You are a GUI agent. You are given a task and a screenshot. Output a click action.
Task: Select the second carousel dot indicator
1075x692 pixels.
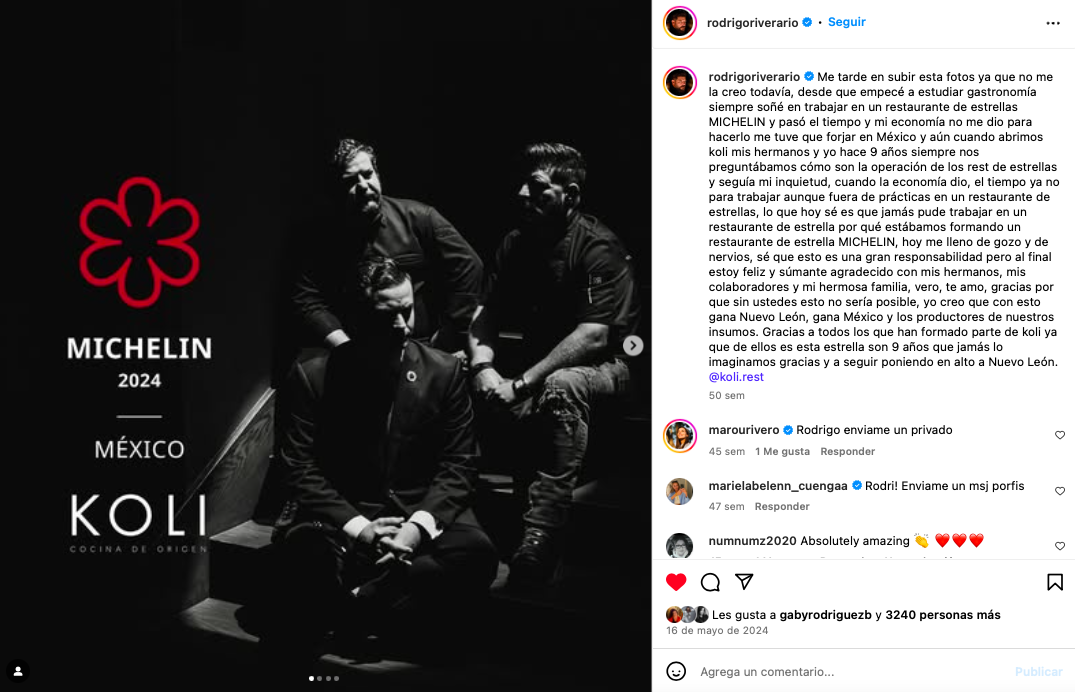(x=319, y=678)
